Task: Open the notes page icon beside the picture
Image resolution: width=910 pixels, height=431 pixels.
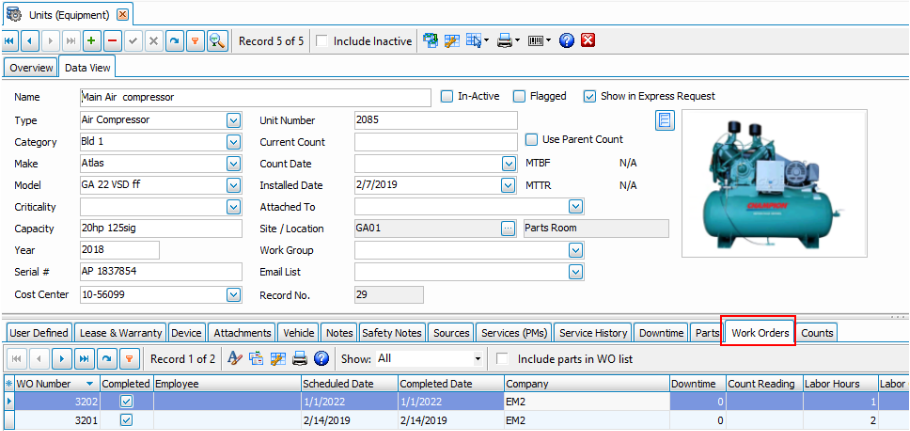Action: coord(665,121)
